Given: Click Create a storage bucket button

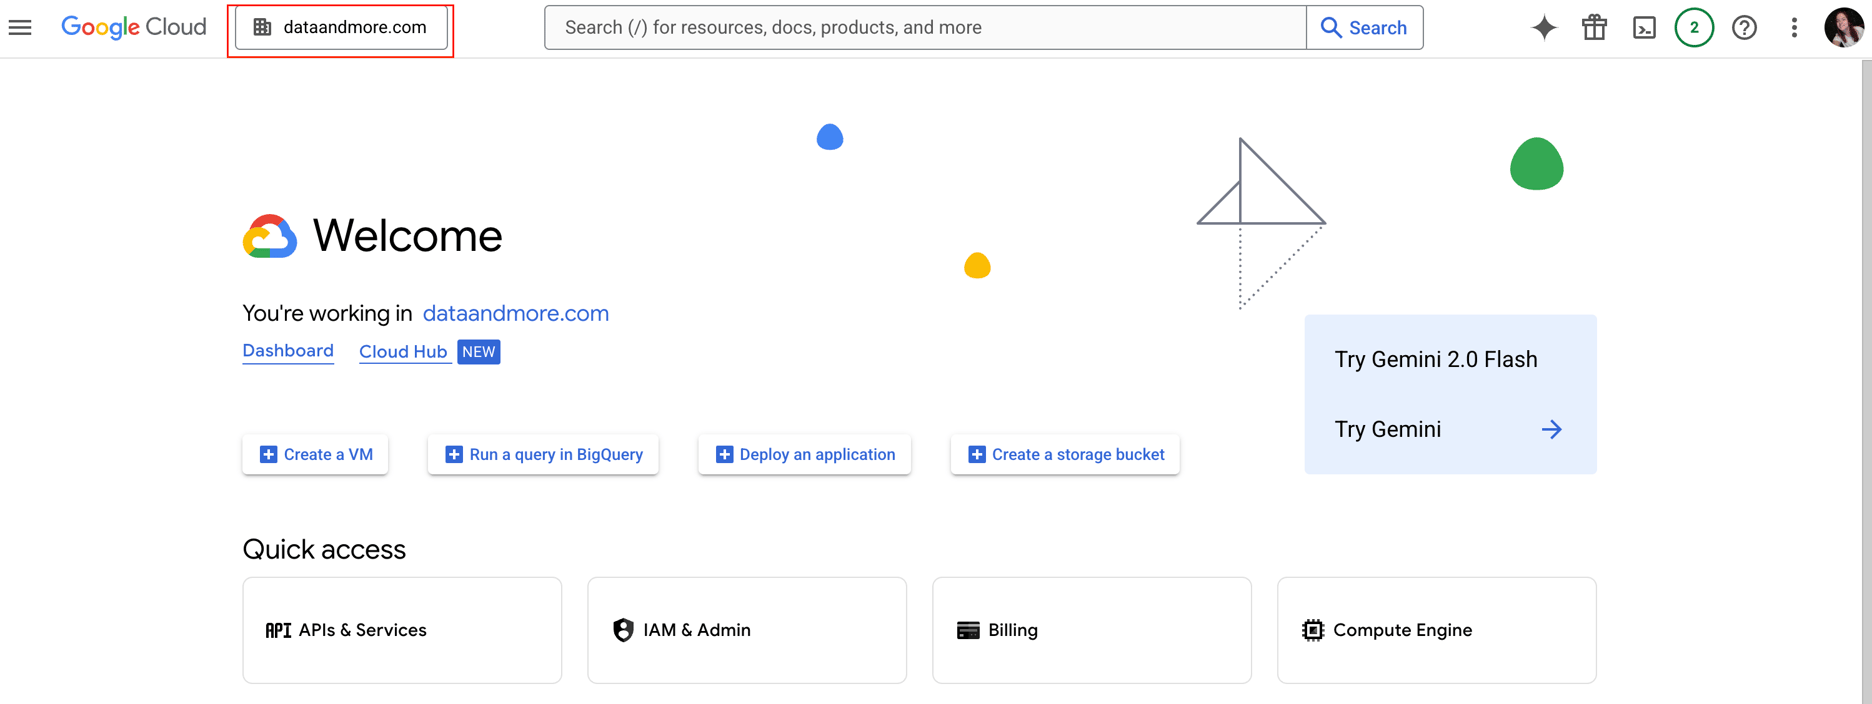Looking at the screenshot, I should coord(1065,454).
